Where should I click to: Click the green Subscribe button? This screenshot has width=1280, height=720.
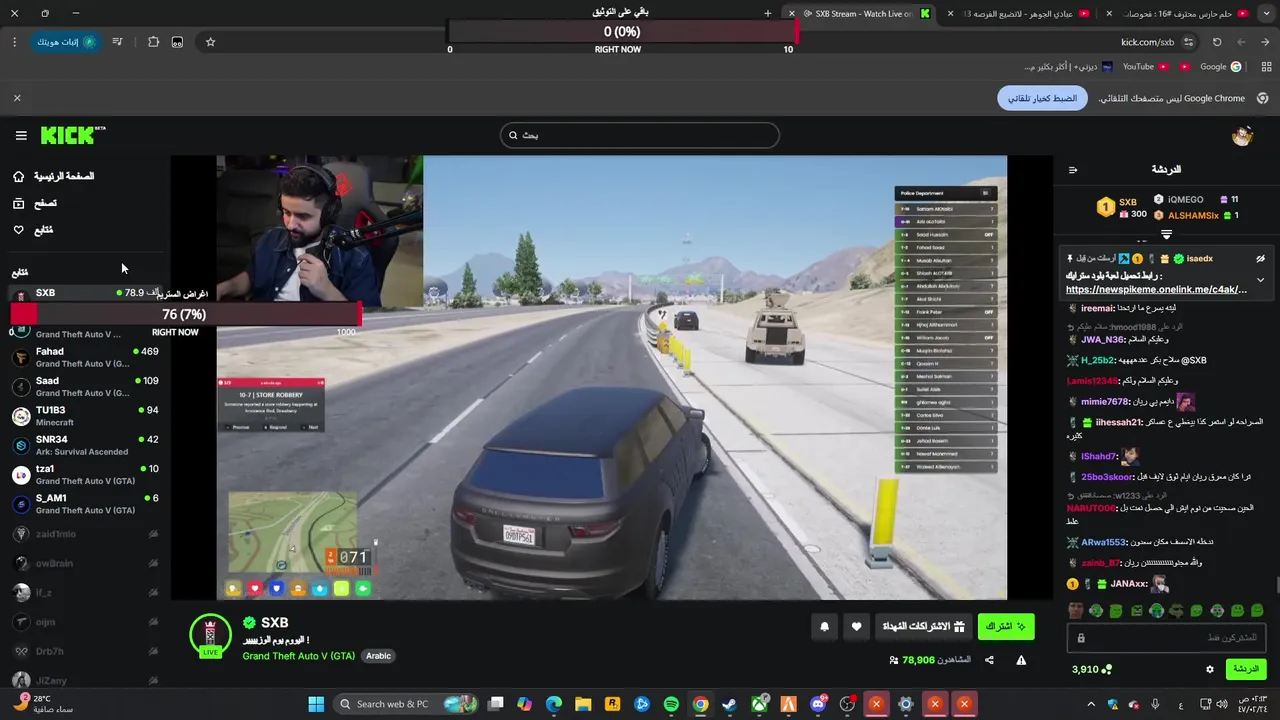(x=1006, y=627)
